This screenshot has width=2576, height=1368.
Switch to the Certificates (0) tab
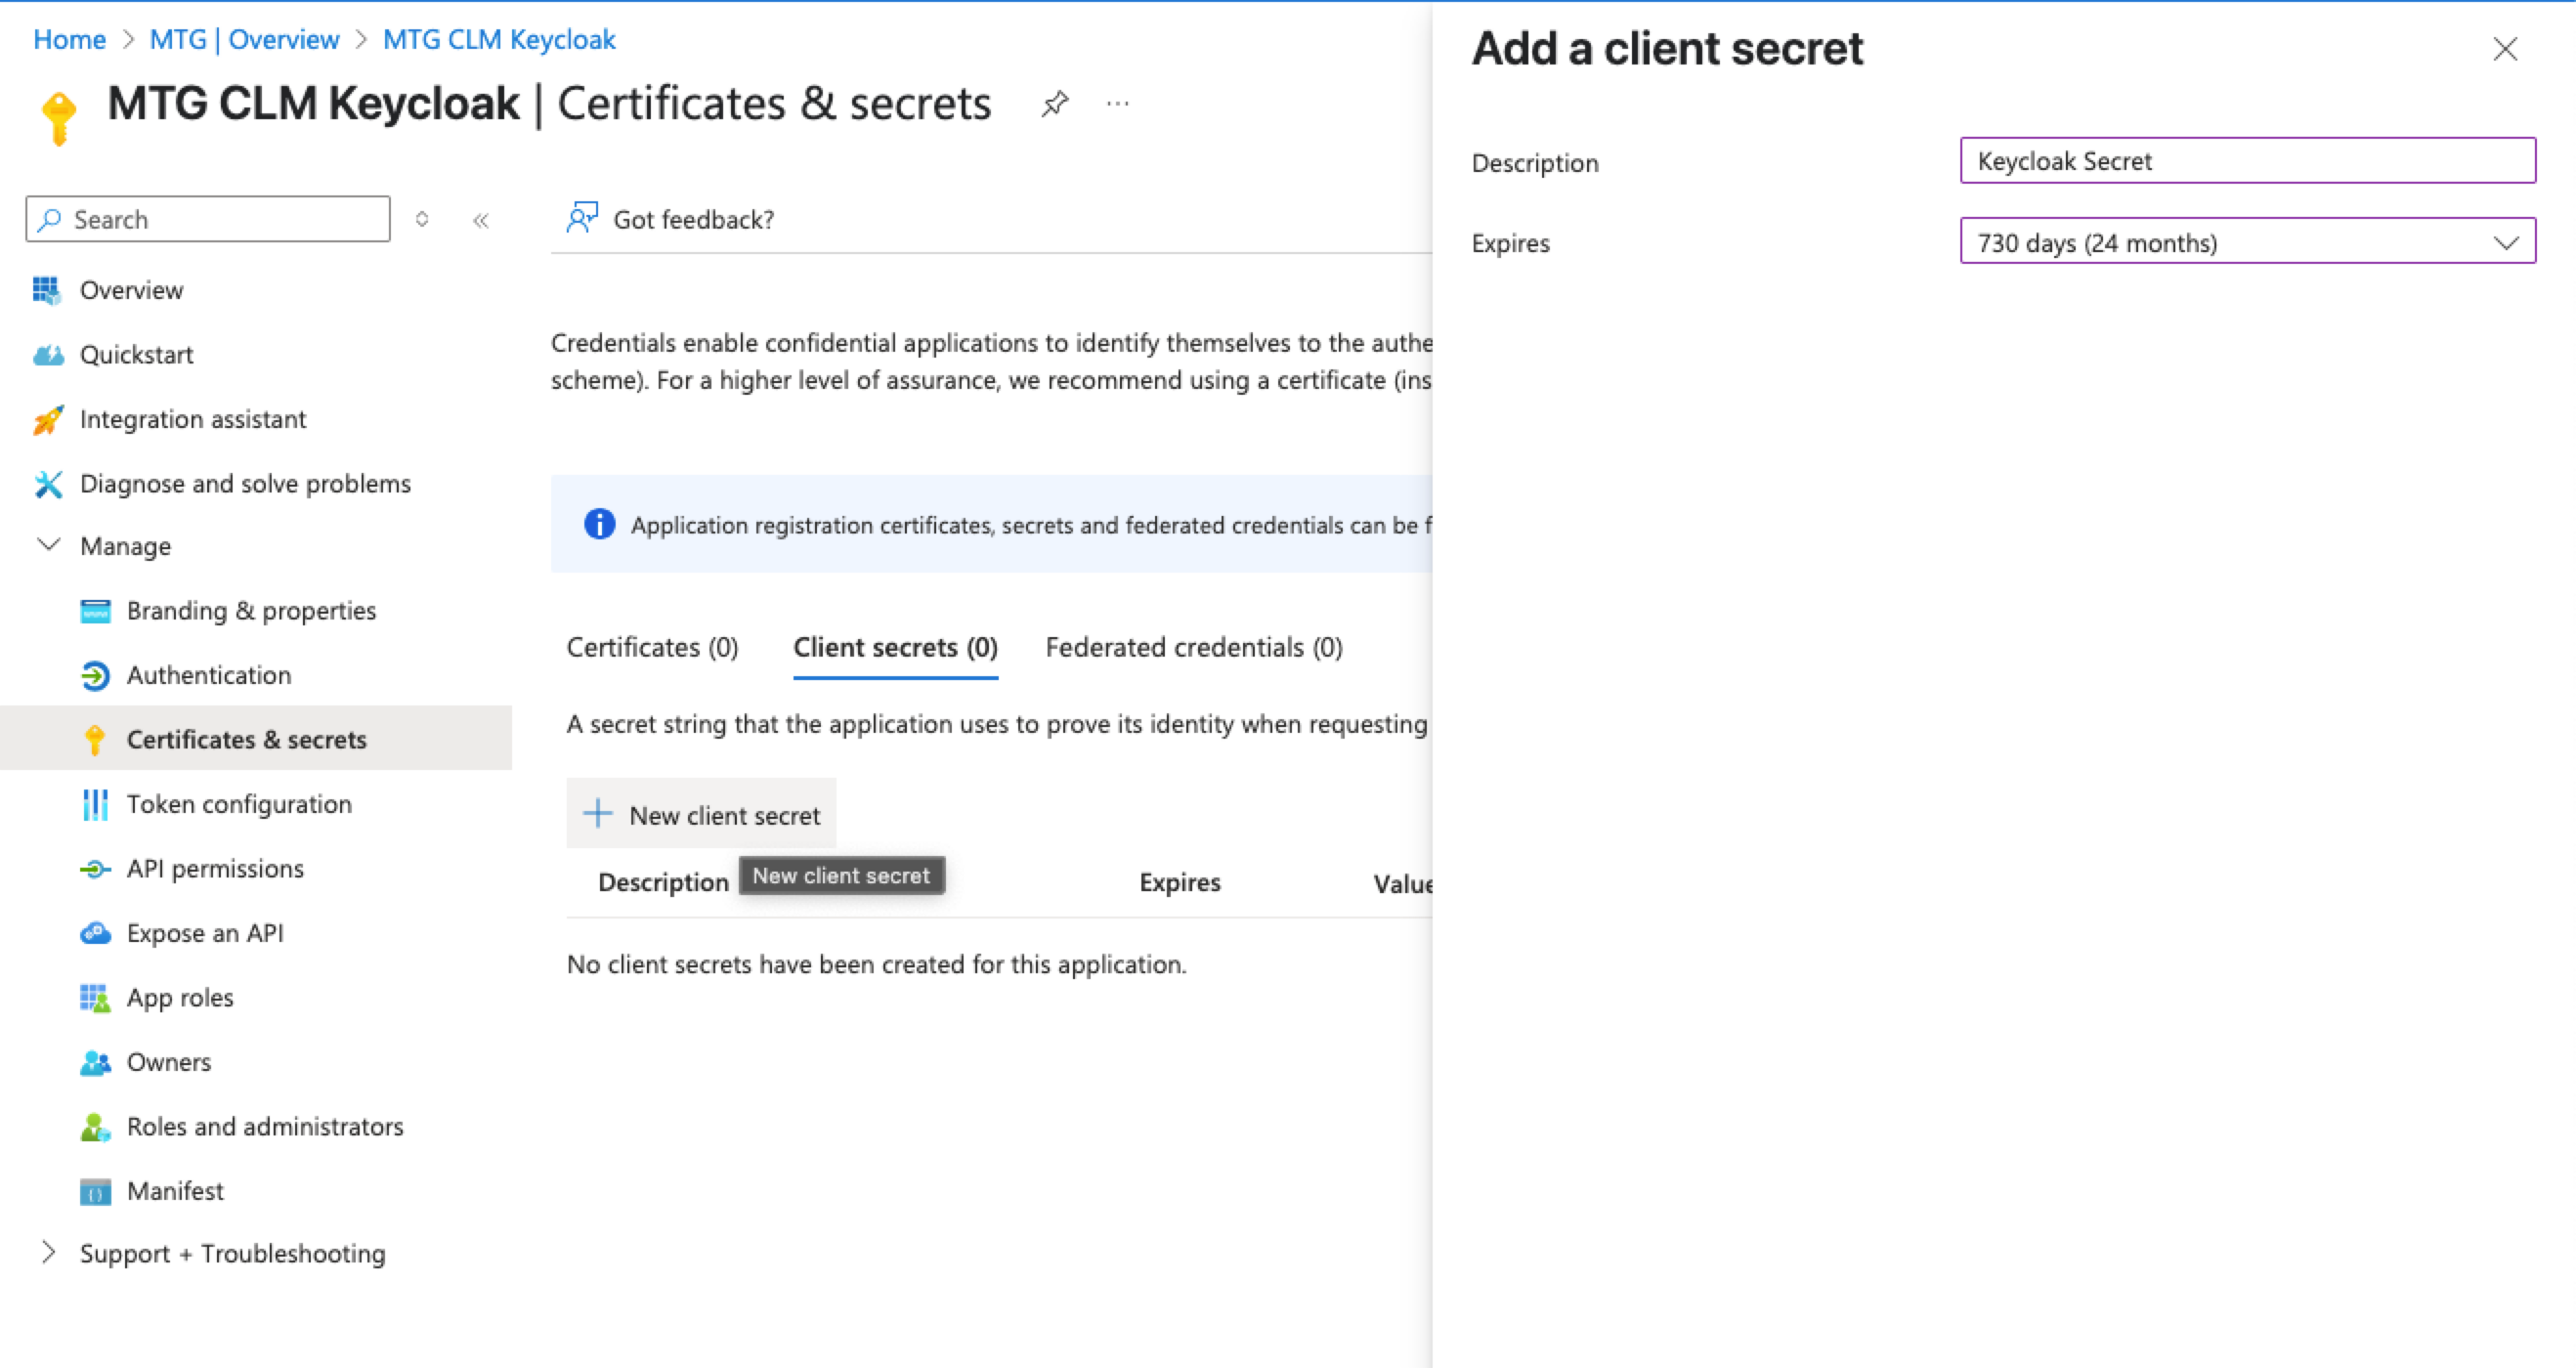[x=652, y=648]
